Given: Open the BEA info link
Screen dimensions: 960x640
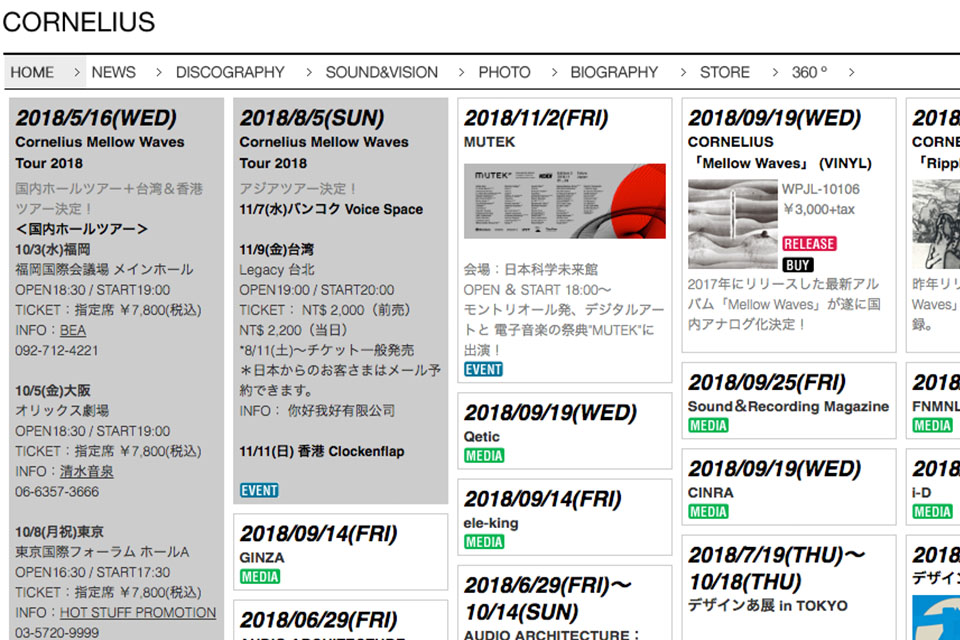Looking at the screenshot, I should click(73, 330).
